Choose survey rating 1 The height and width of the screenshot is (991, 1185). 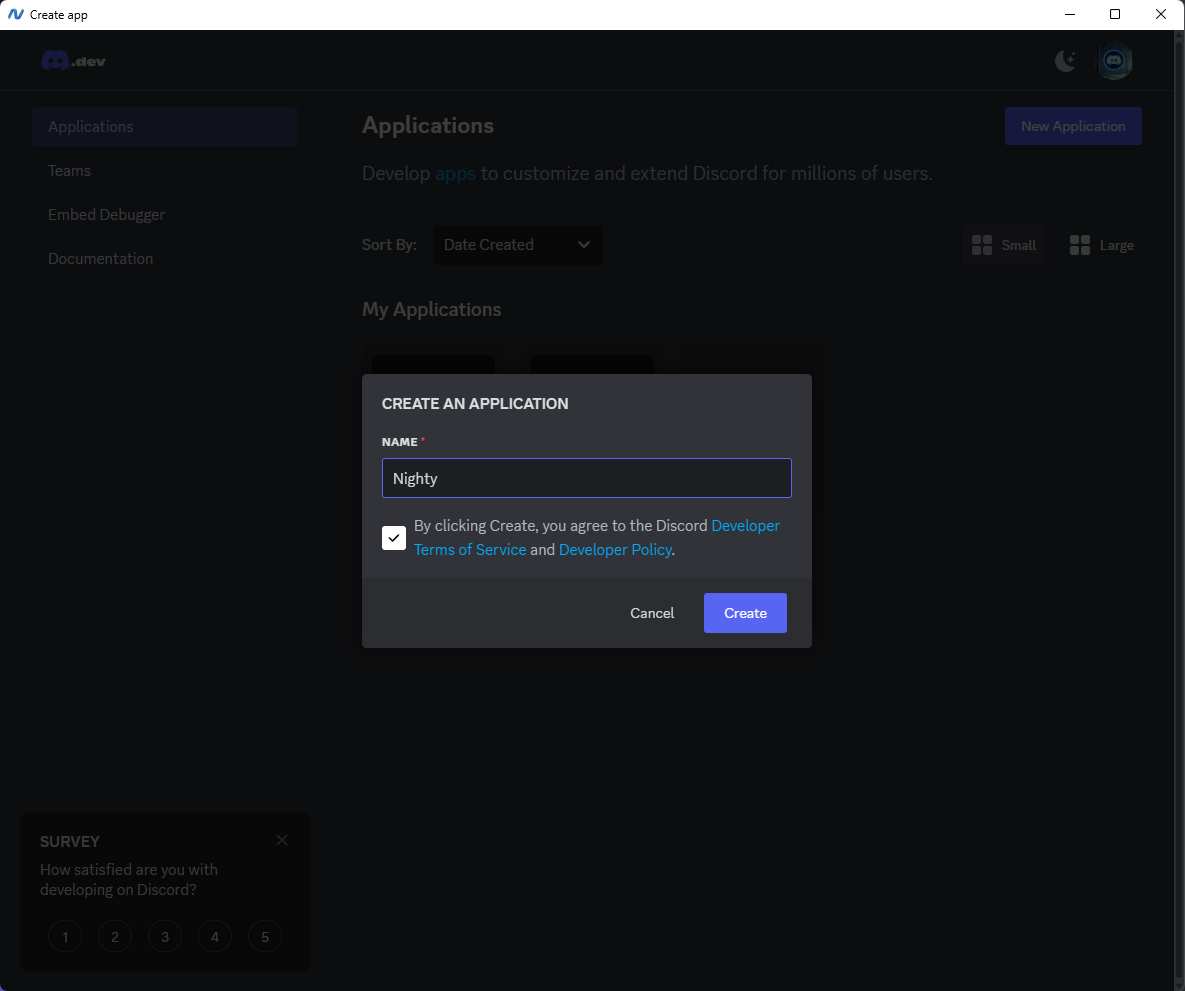65,937
